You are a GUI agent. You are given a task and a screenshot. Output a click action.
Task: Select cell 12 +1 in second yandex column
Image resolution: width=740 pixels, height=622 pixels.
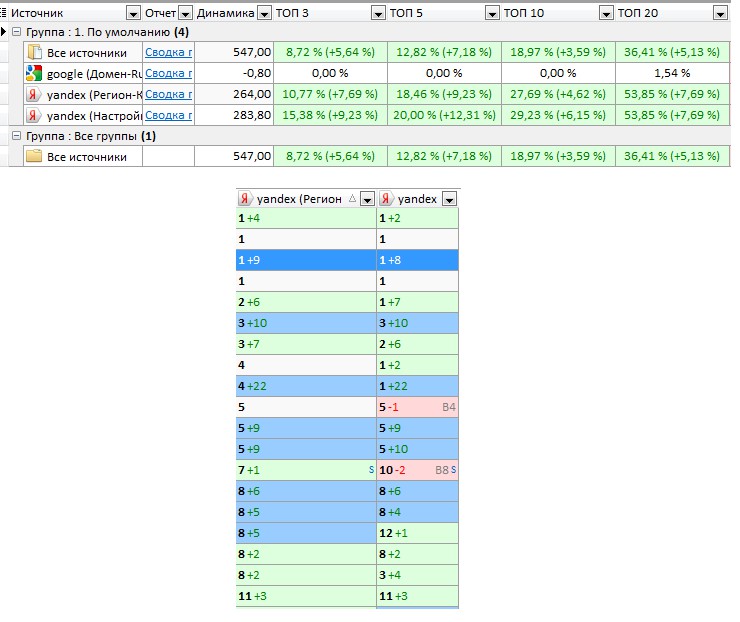pos(418,533)
